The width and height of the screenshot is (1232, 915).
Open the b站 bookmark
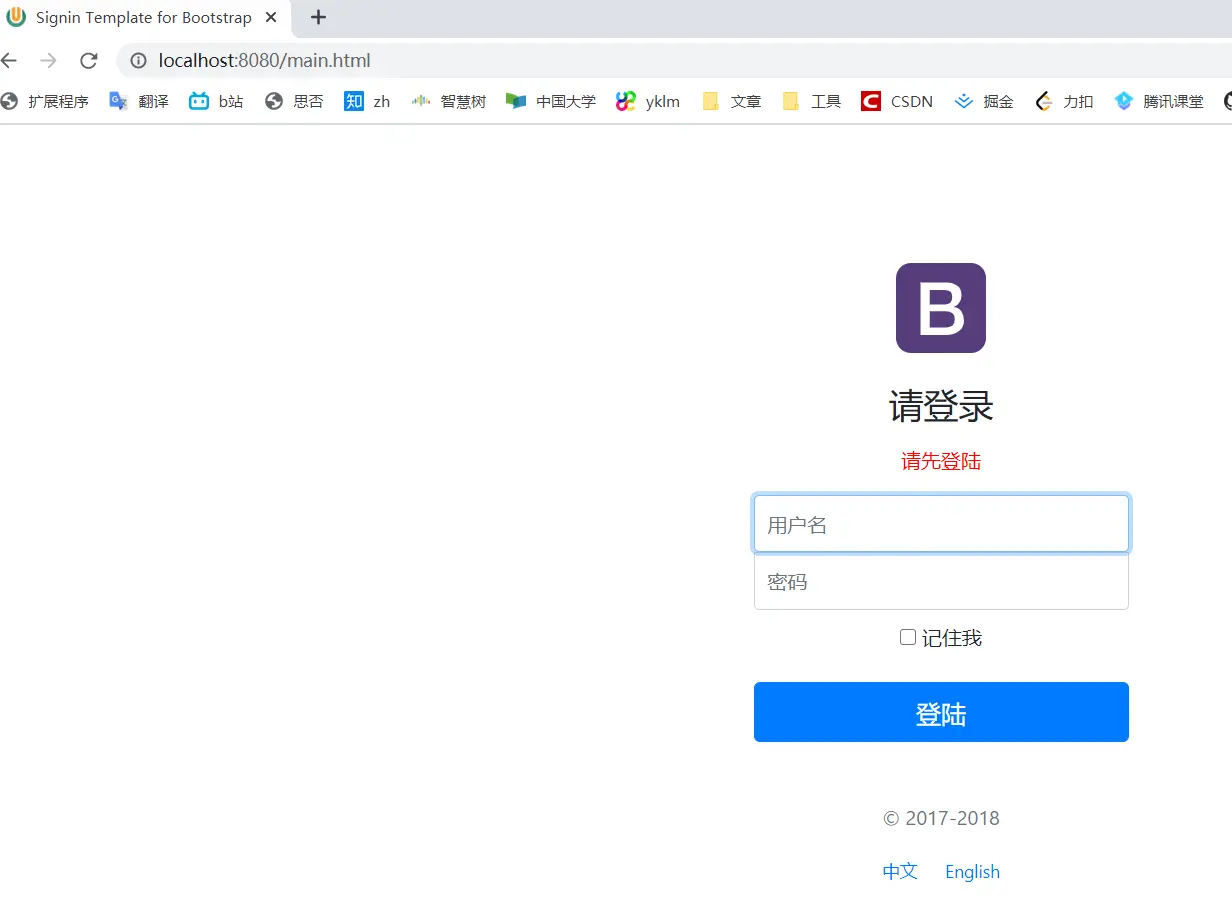216,101
